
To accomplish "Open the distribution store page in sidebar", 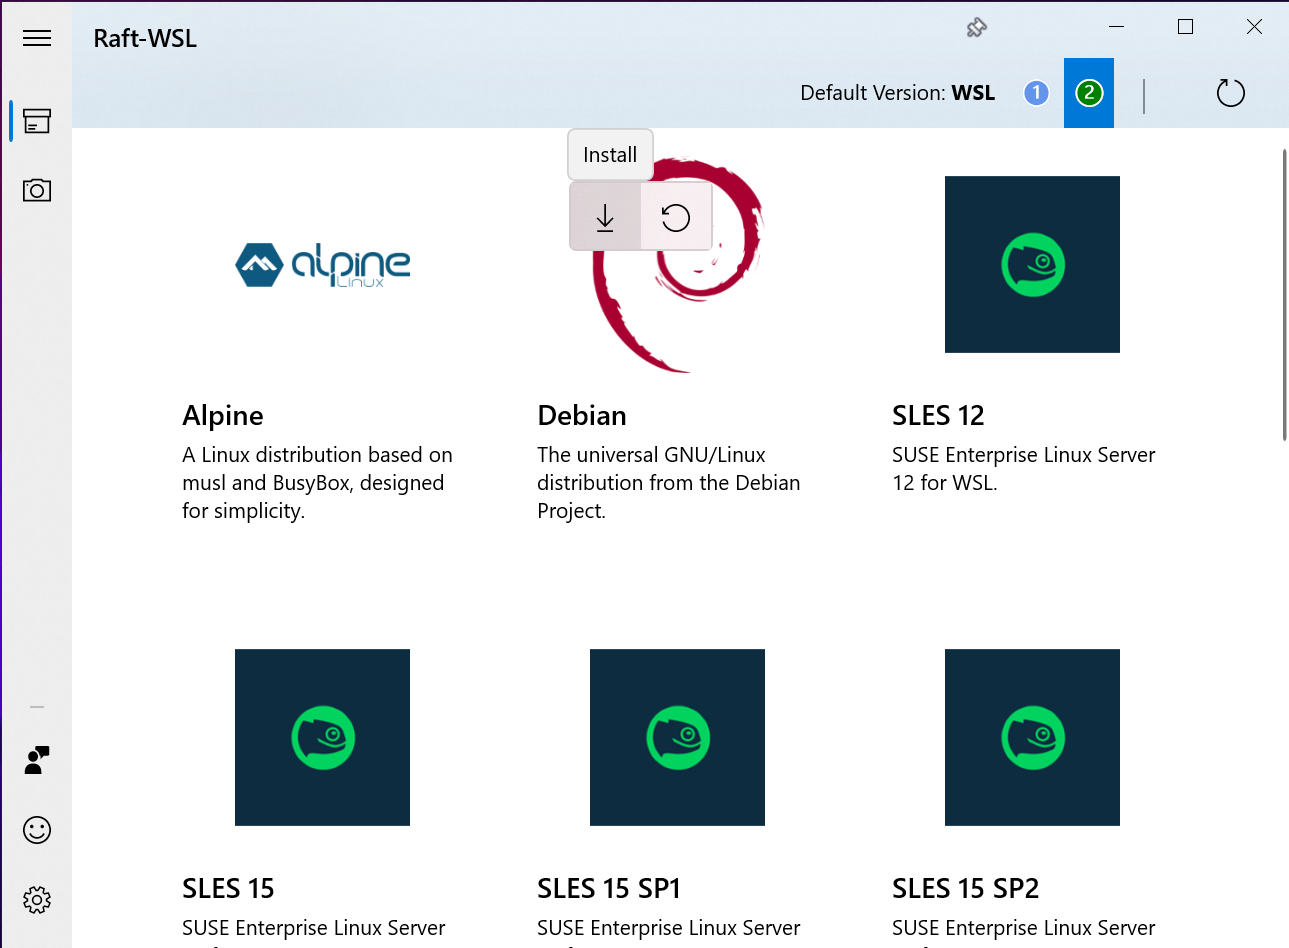I will pos(37,121).
